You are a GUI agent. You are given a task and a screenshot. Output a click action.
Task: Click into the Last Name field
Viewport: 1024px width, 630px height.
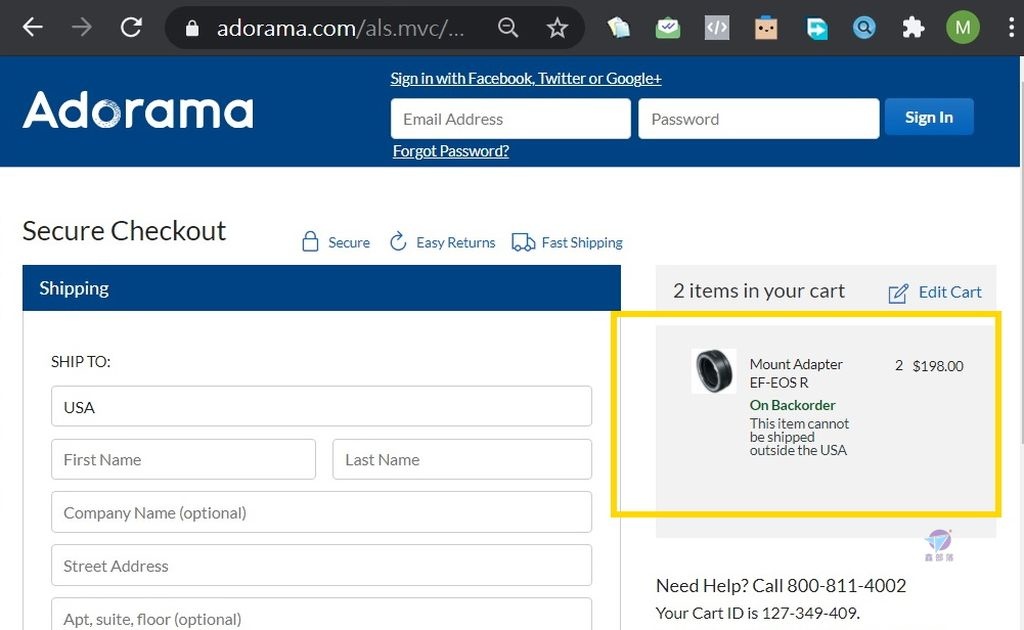tap(462, 459)
